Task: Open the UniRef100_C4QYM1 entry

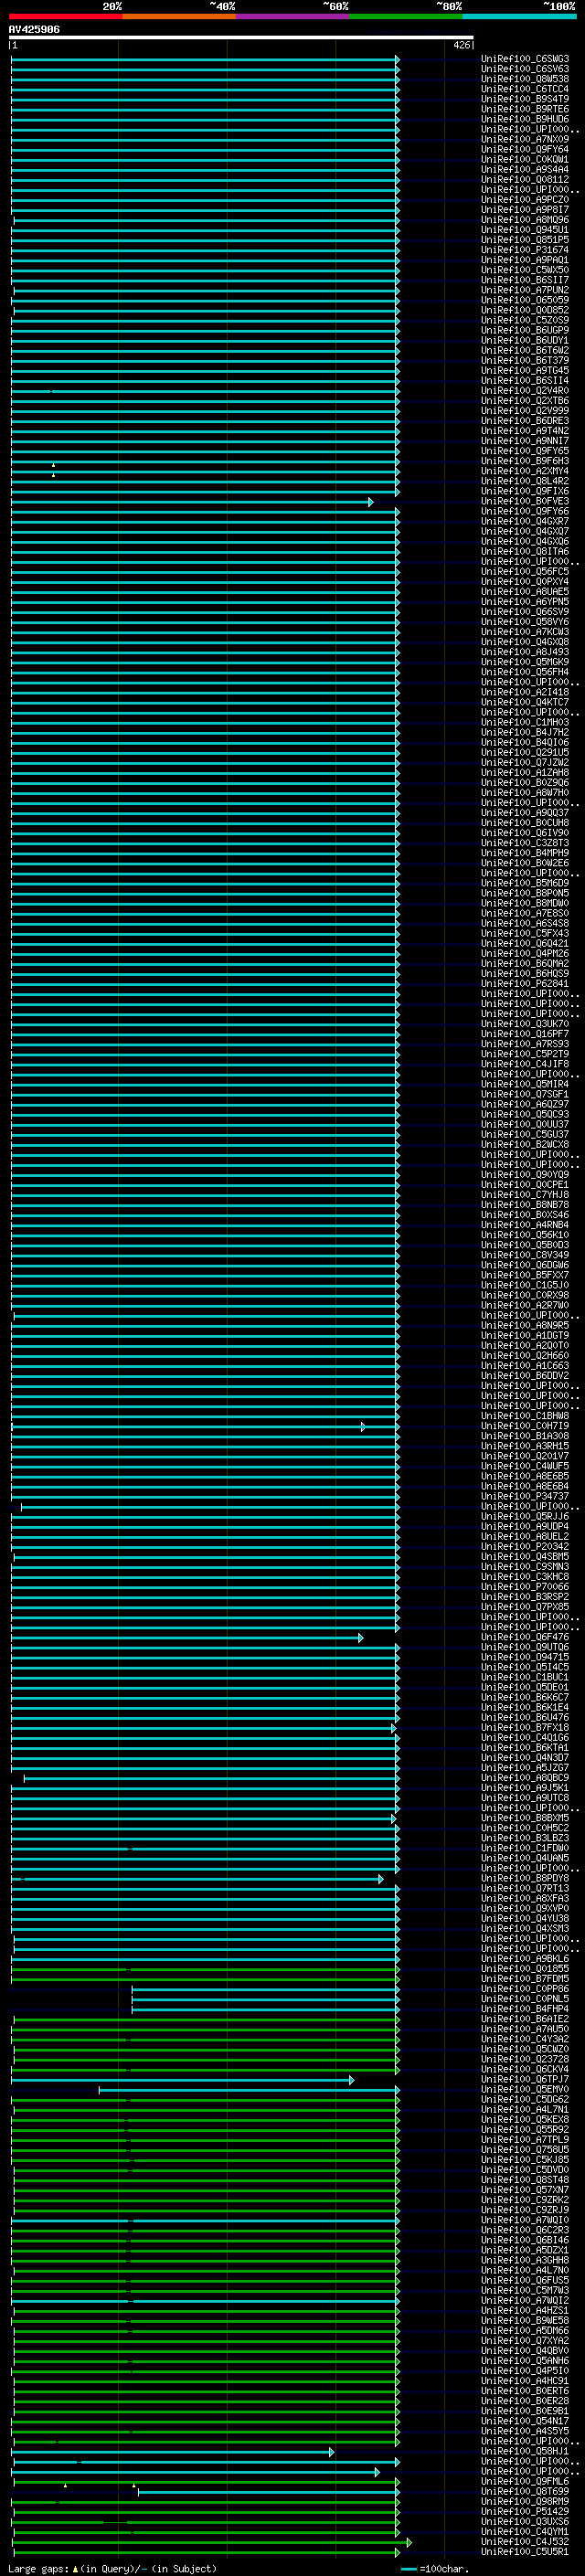Action: [525, 2532]
